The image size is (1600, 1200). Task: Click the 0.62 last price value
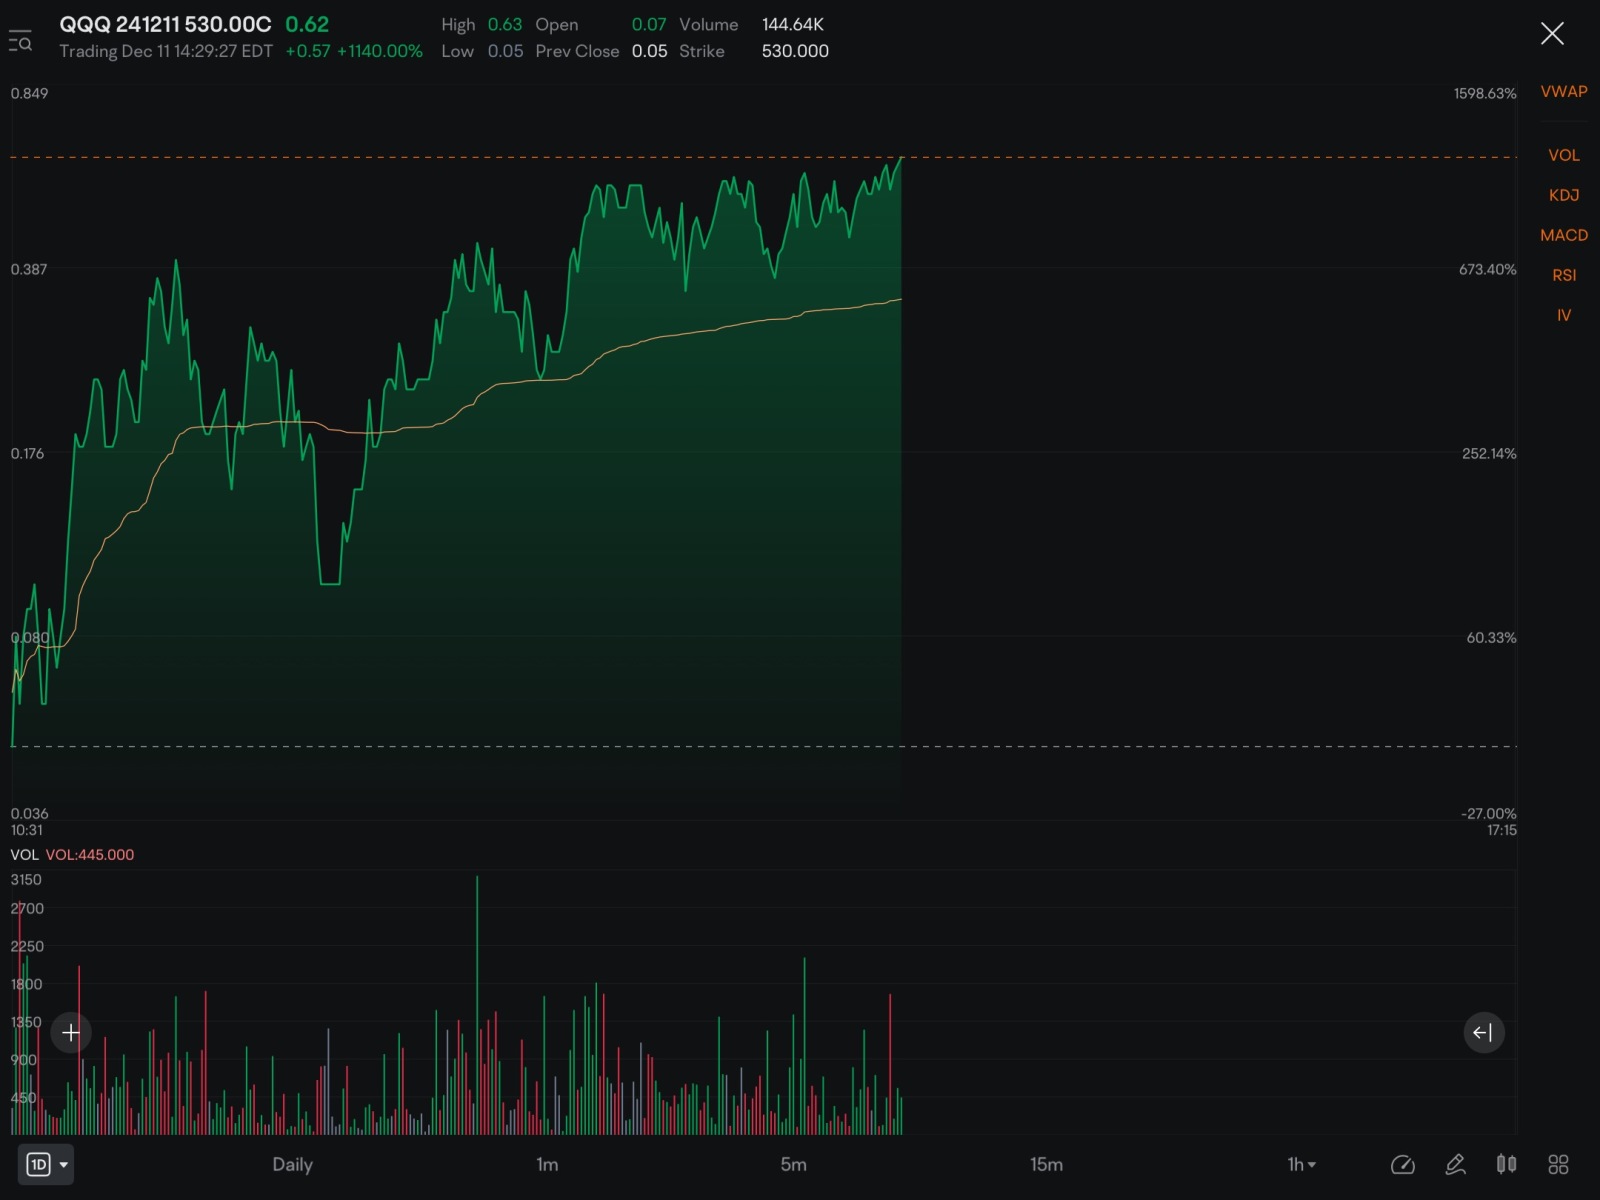coord(307,24)
